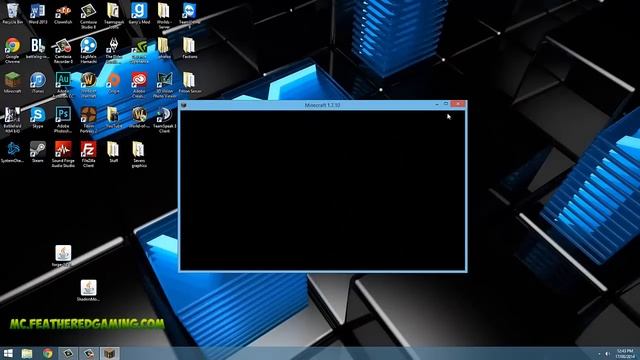Select the Adobe Audition CC icon
This screenshot has height=360, width=640.
(x=63, y=85)
